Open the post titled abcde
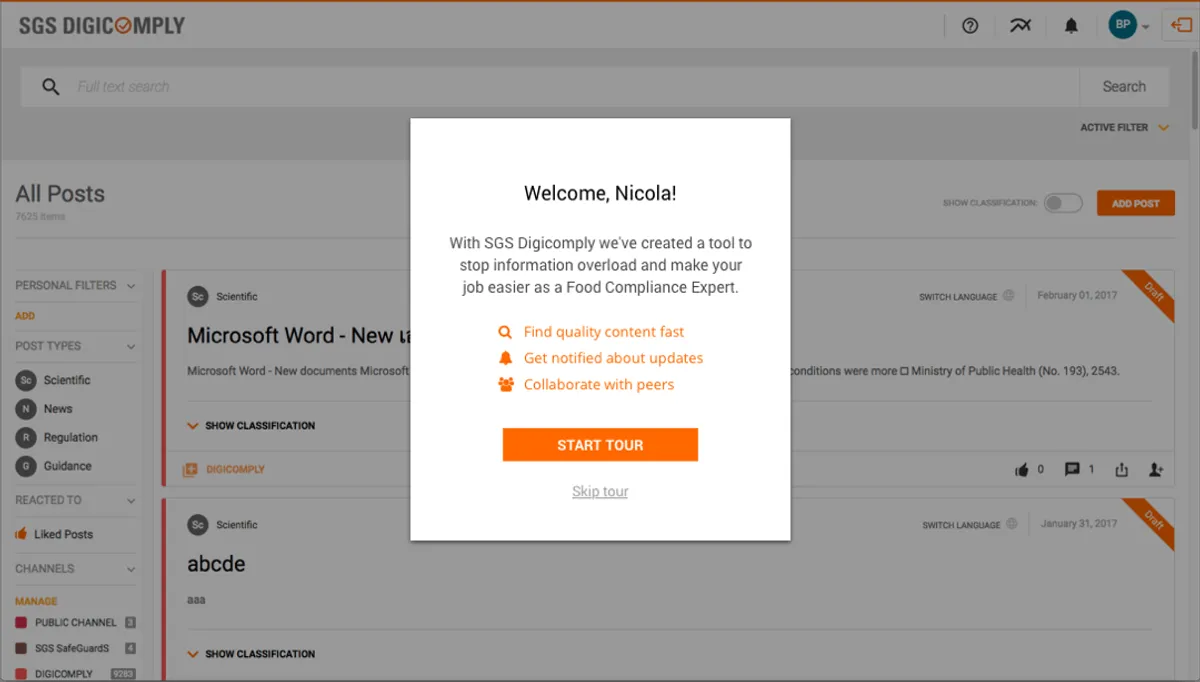Image resolution: width=1200 pixels, height=682 pixels. point(216,564)
